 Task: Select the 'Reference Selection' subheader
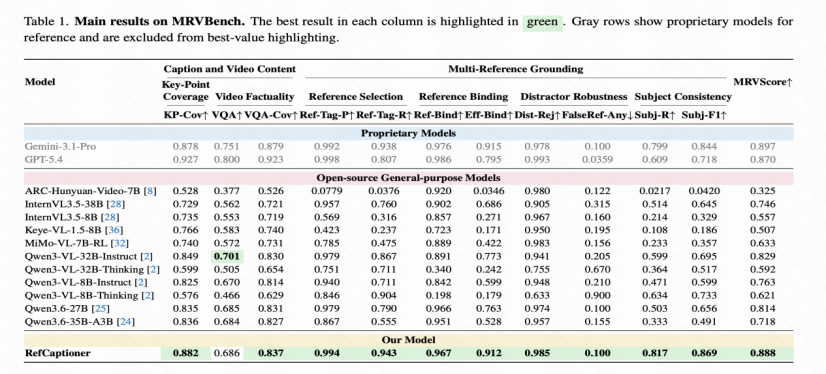(356, 97)
